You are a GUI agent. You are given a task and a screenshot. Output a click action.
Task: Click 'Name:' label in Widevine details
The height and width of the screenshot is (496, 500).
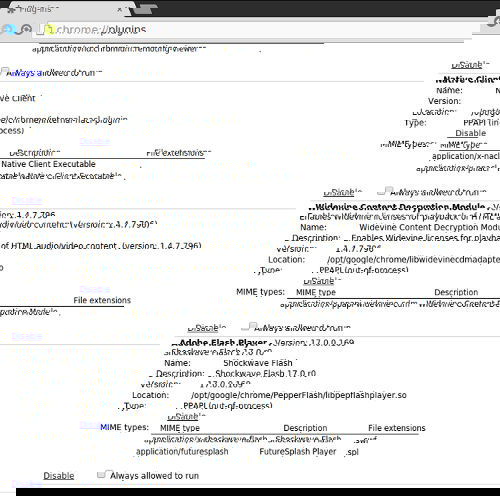pyautogui.click(x=313, y=227)
